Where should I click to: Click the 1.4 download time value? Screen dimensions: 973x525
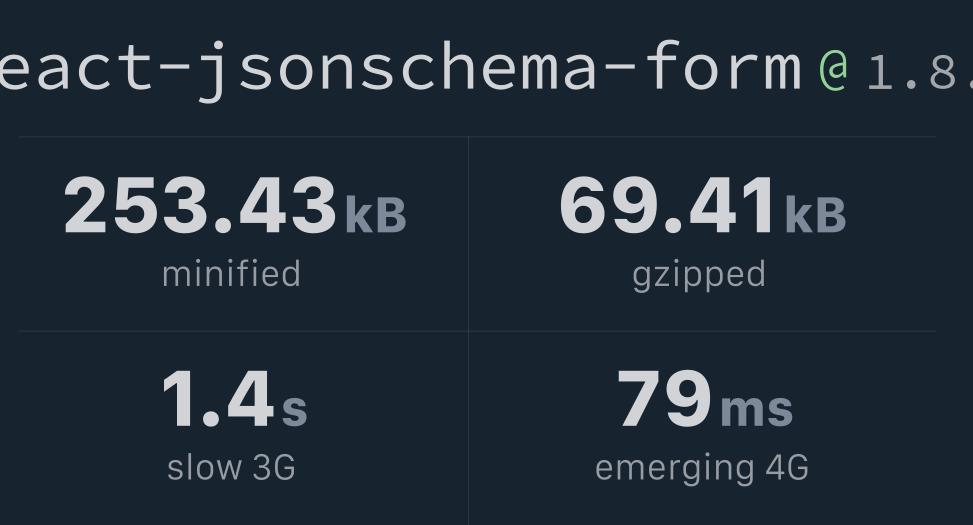tap(218, 398)
